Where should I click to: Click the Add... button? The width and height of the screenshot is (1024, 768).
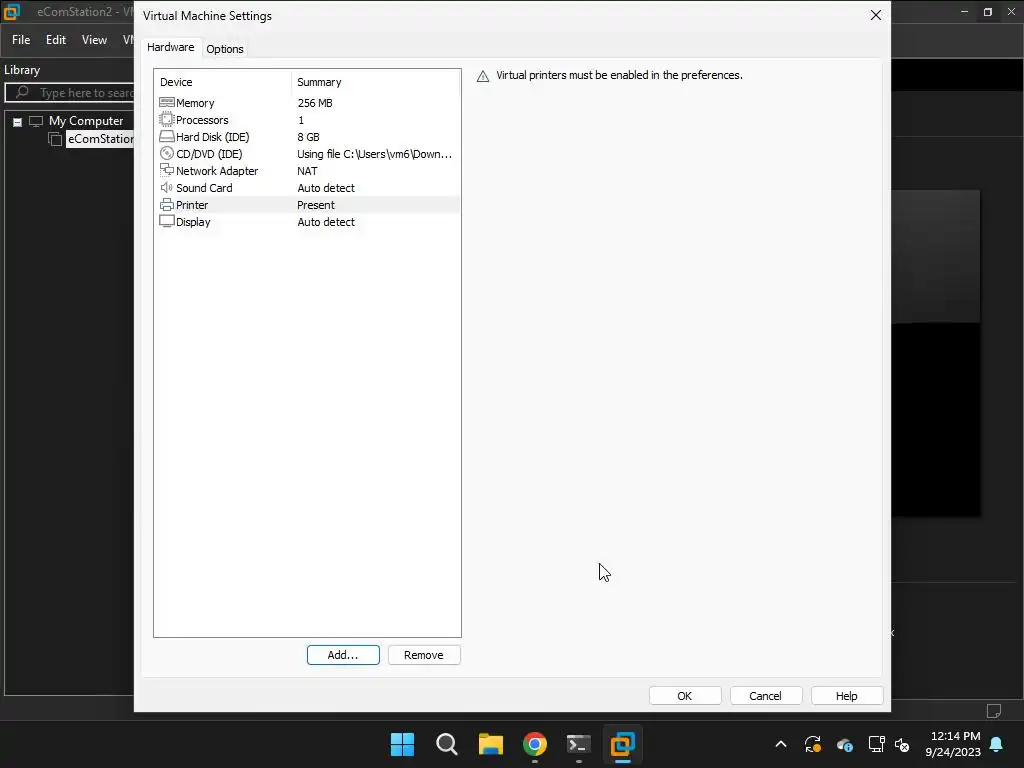[x=343, y=655]
